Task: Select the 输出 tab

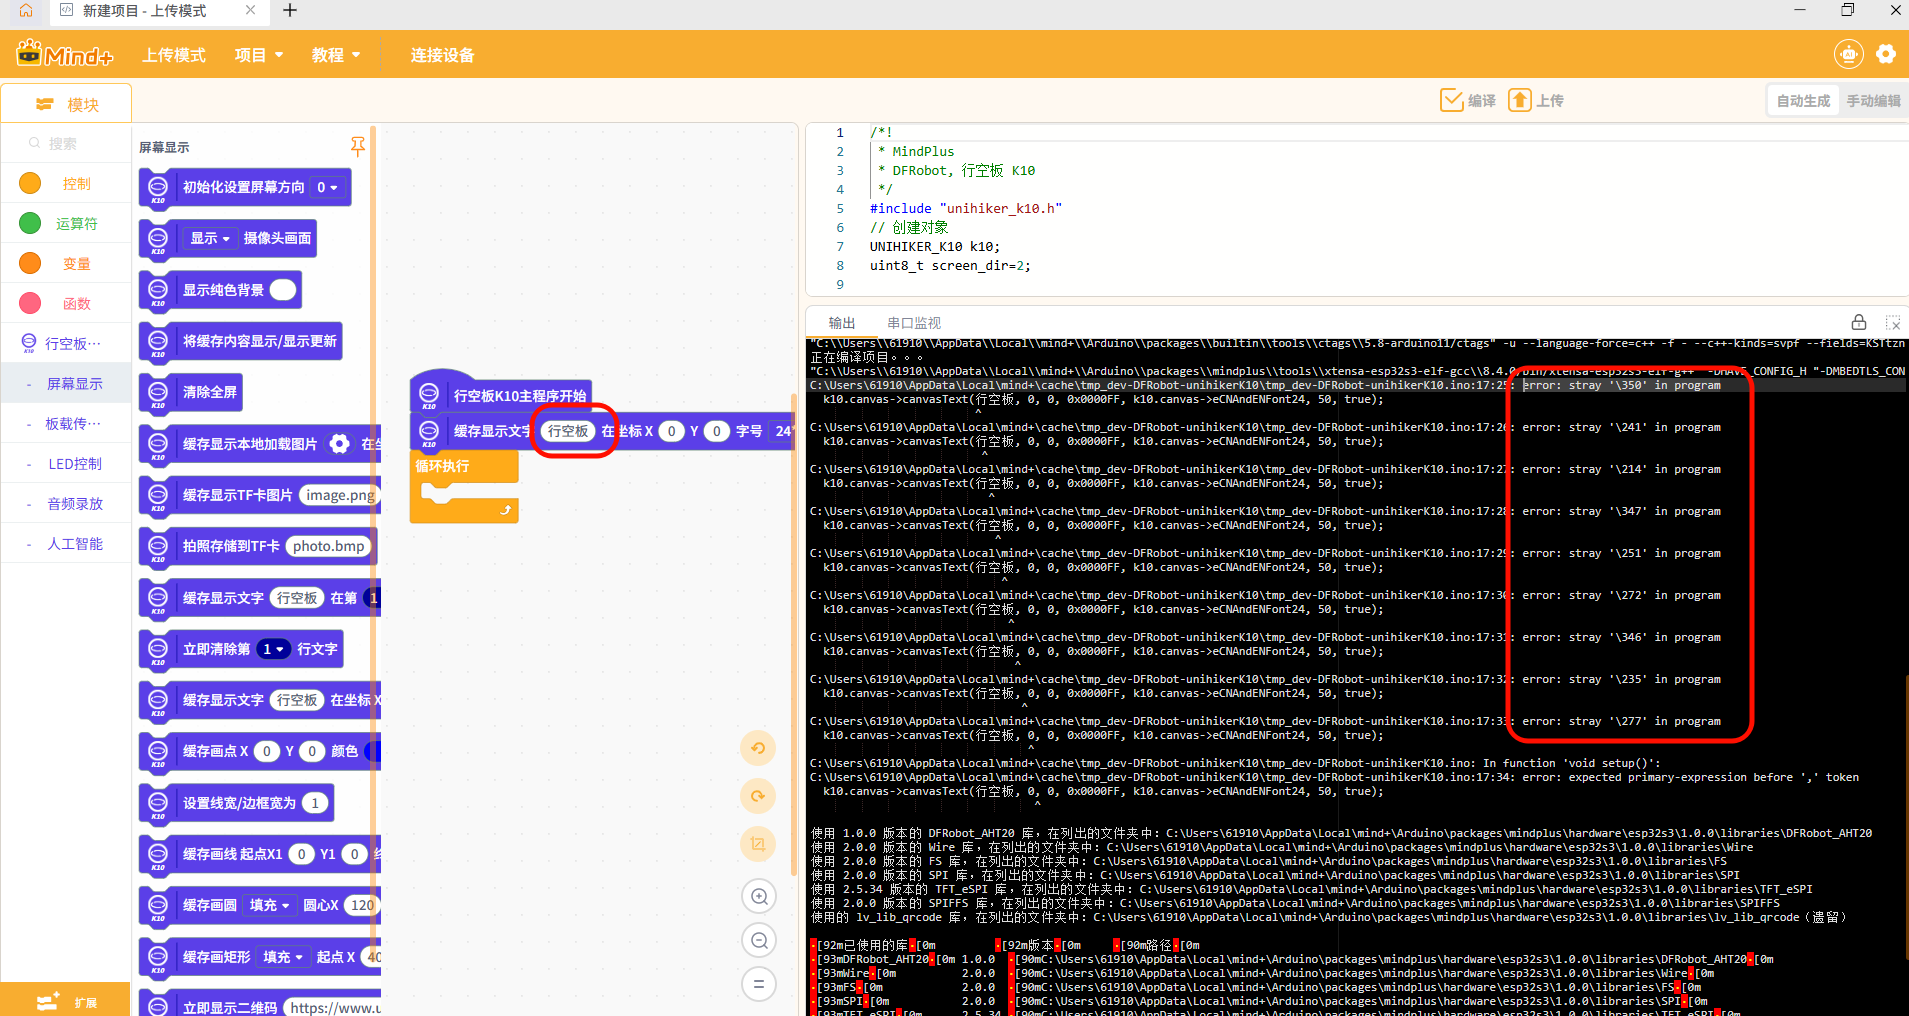Action: (x=842, y=323)
